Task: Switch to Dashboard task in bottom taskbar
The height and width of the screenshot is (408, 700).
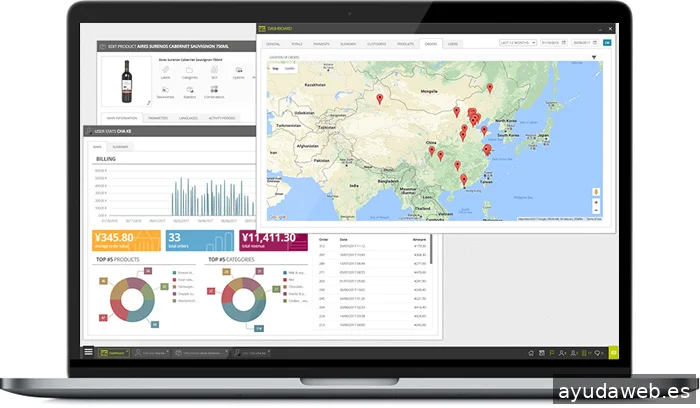Action: click(114, 353)
